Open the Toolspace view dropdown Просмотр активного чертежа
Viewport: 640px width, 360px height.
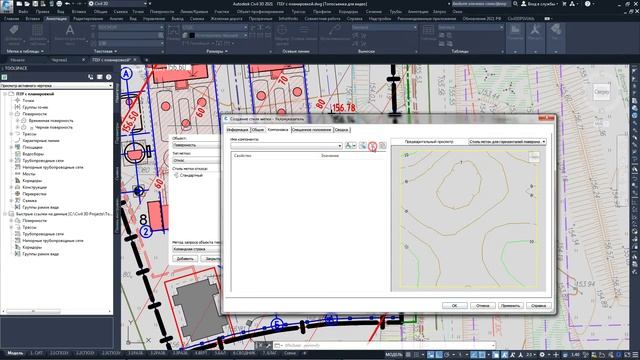coord(56,86)
